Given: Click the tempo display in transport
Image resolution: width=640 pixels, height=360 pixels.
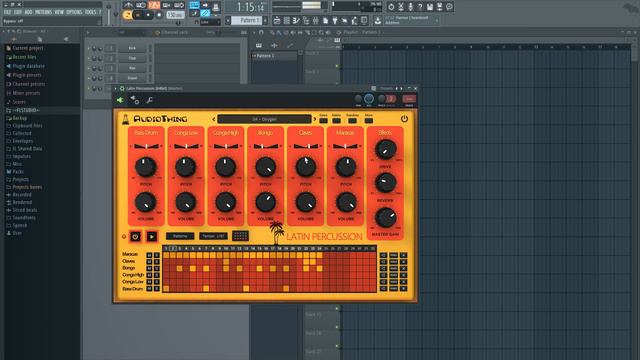Looking at the screenshot, I should coord(176,15).
